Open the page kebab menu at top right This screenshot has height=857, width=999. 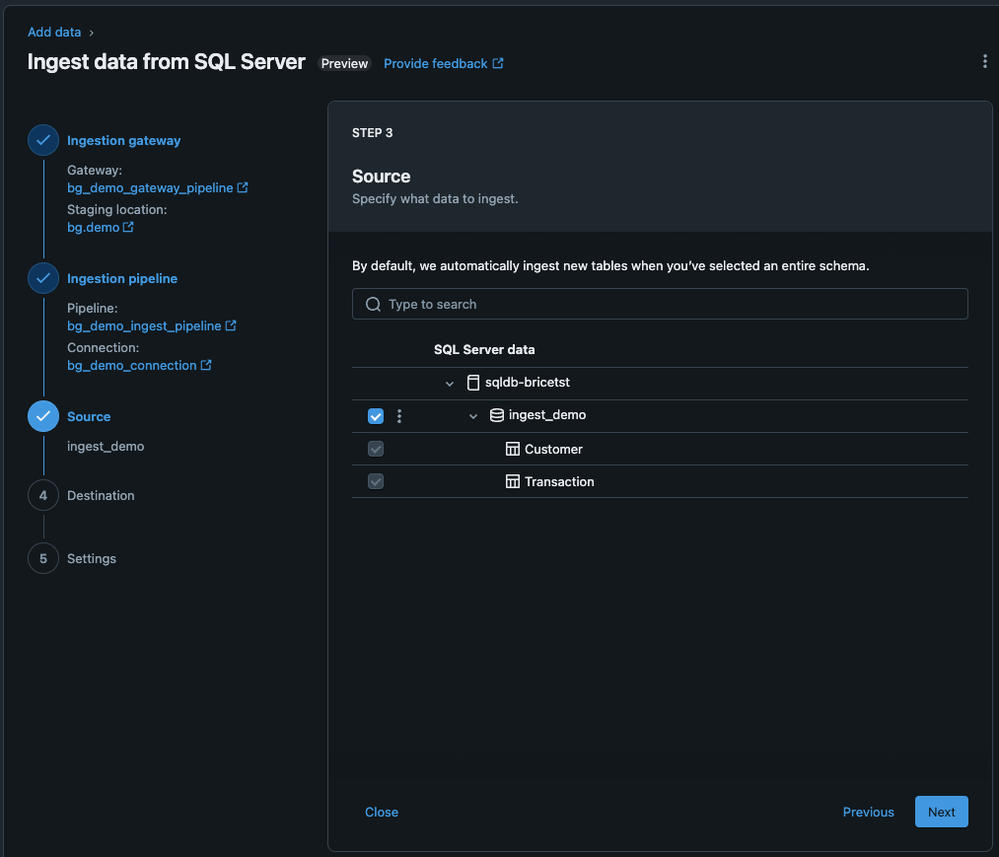984,61
